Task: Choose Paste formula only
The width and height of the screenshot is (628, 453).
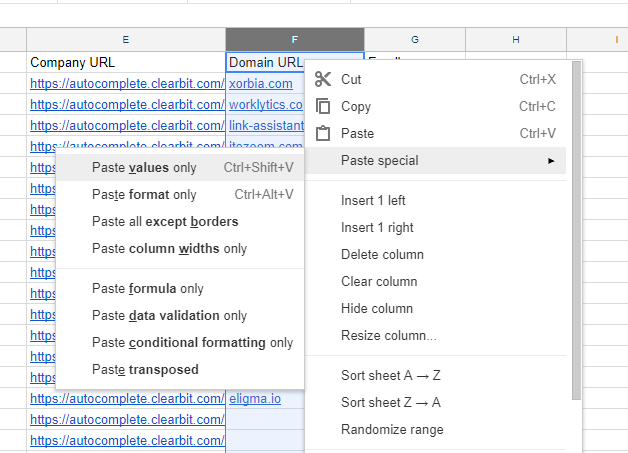Action: 180,288
